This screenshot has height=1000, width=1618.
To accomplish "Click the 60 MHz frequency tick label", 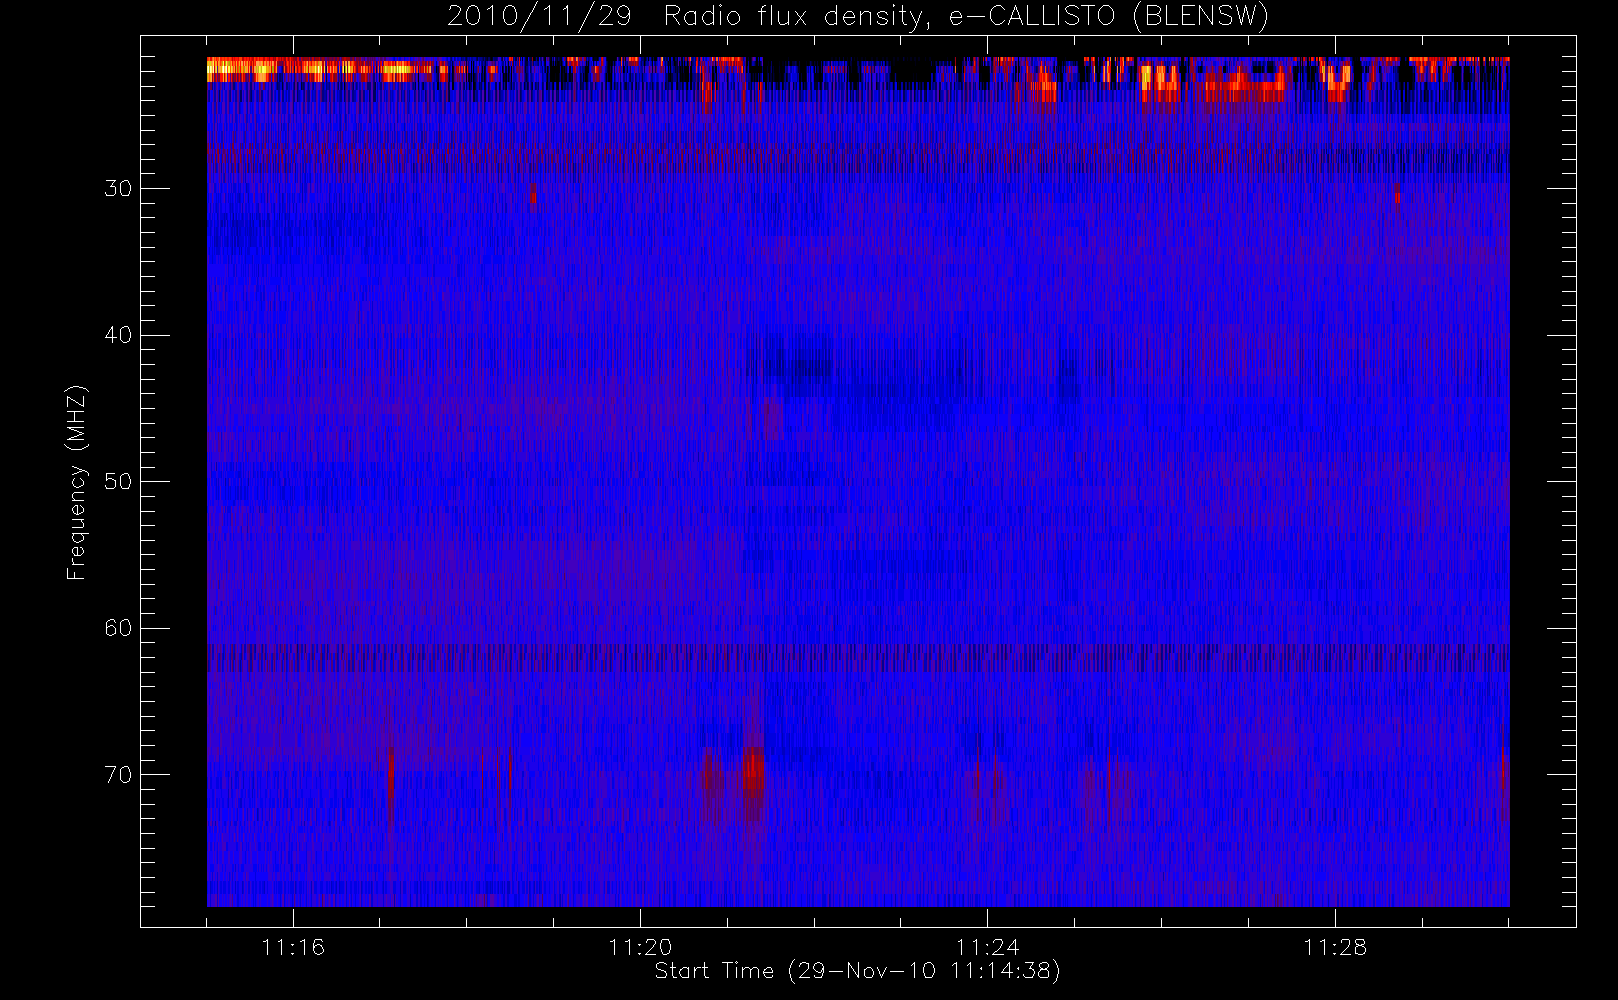I will click(x=118, y=628).
